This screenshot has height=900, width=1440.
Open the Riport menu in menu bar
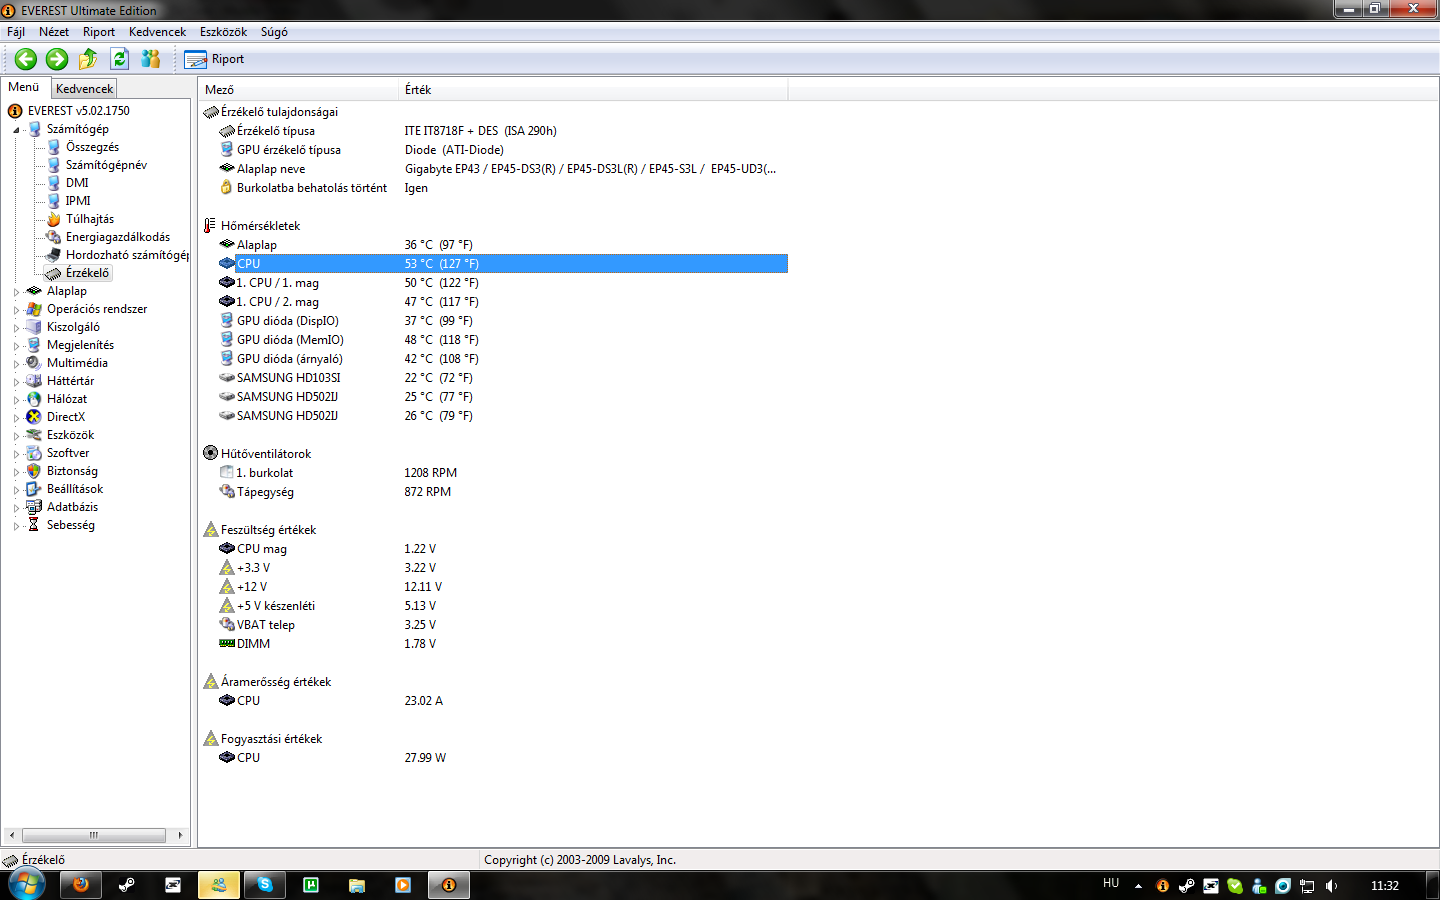[x=99, y=32]
